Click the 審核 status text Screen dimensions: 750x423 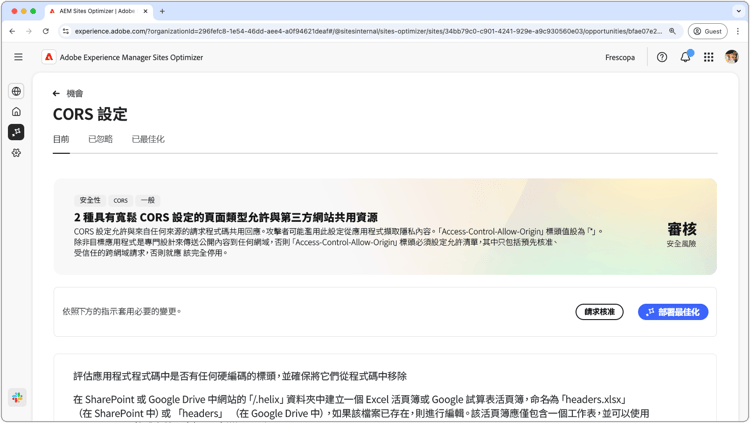coord(682,229)
